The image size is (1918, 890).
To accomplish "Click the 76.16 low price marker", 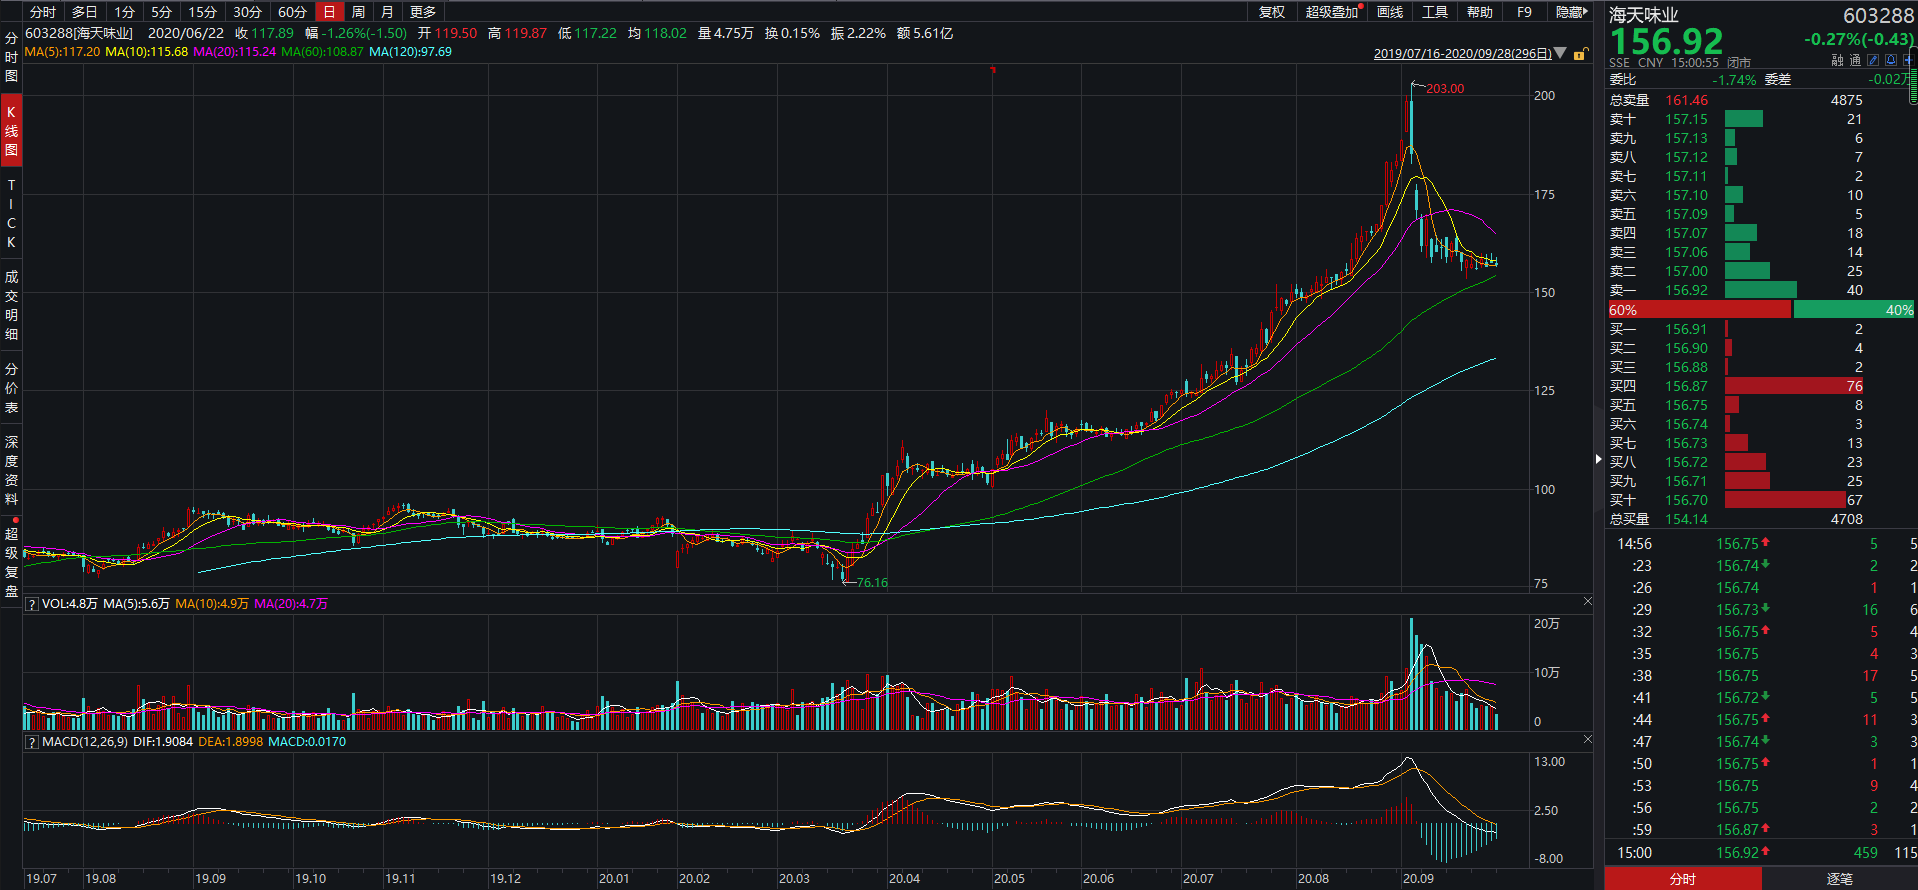I will [x=872, y=583].
